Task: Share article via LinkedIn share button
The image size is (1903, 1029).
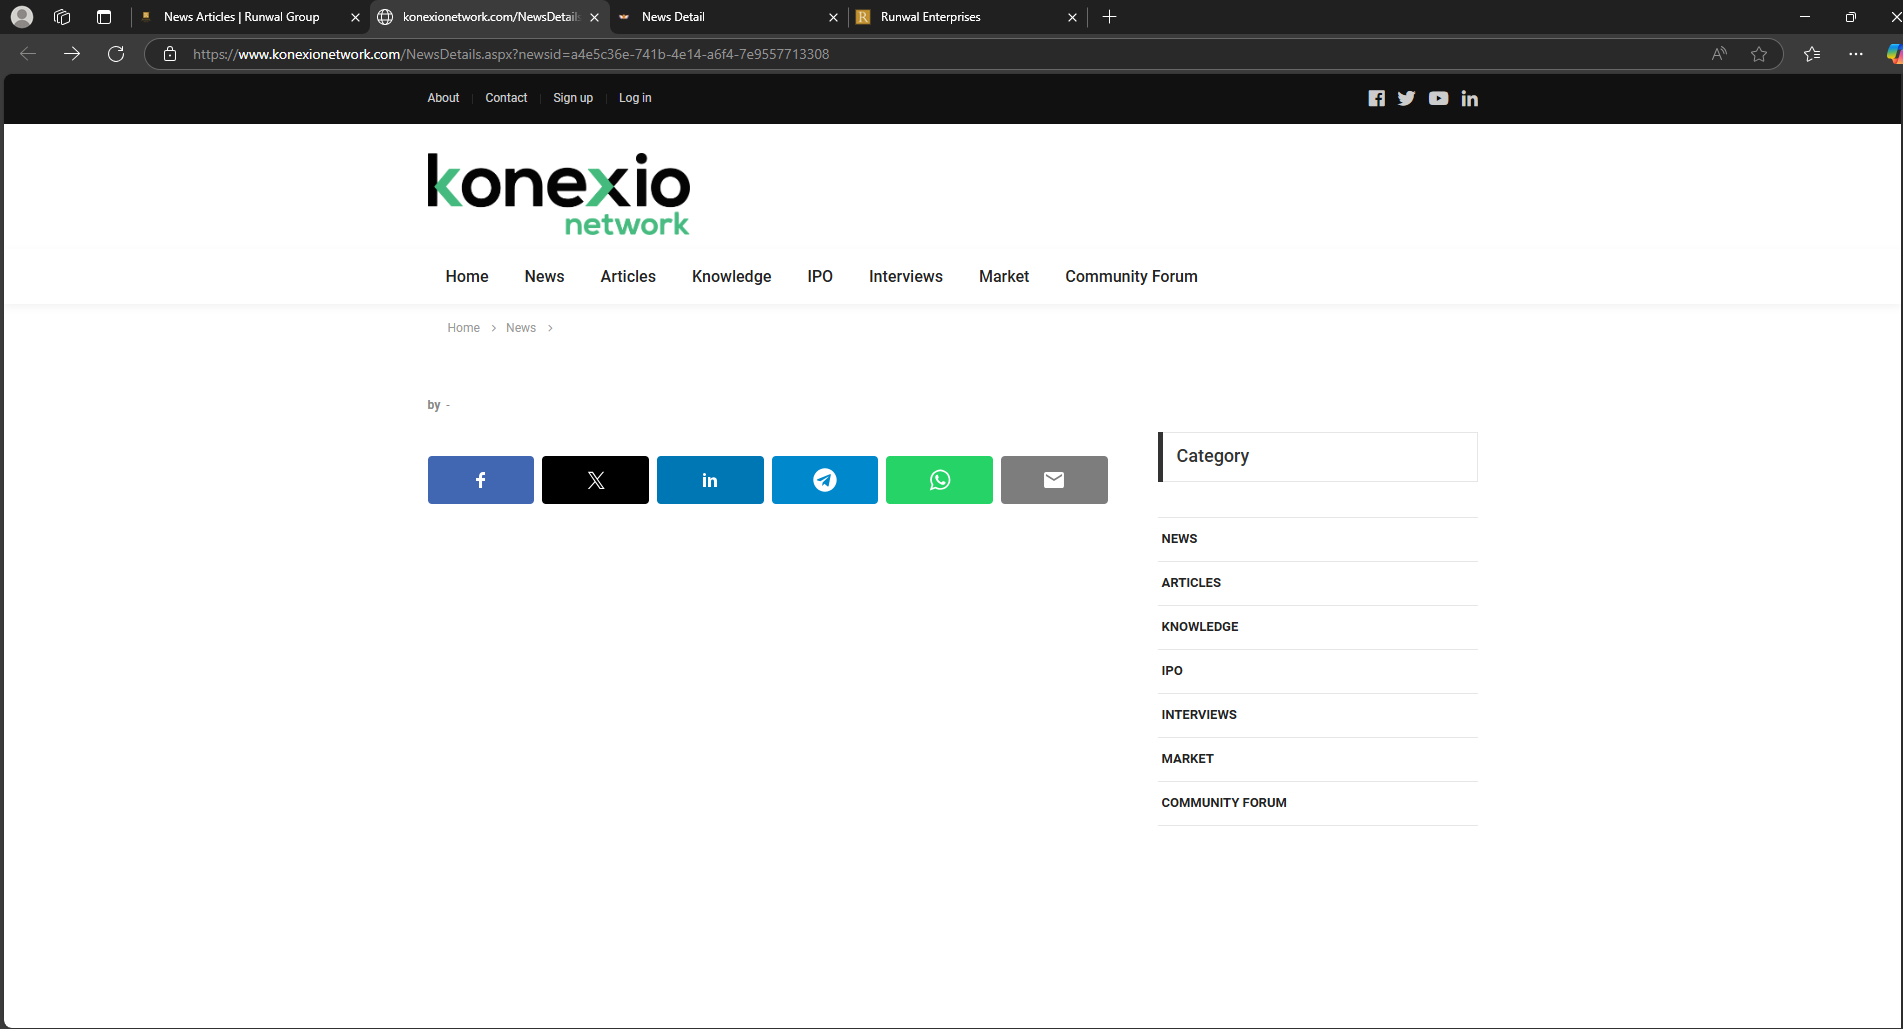Action: coord(710,480)
